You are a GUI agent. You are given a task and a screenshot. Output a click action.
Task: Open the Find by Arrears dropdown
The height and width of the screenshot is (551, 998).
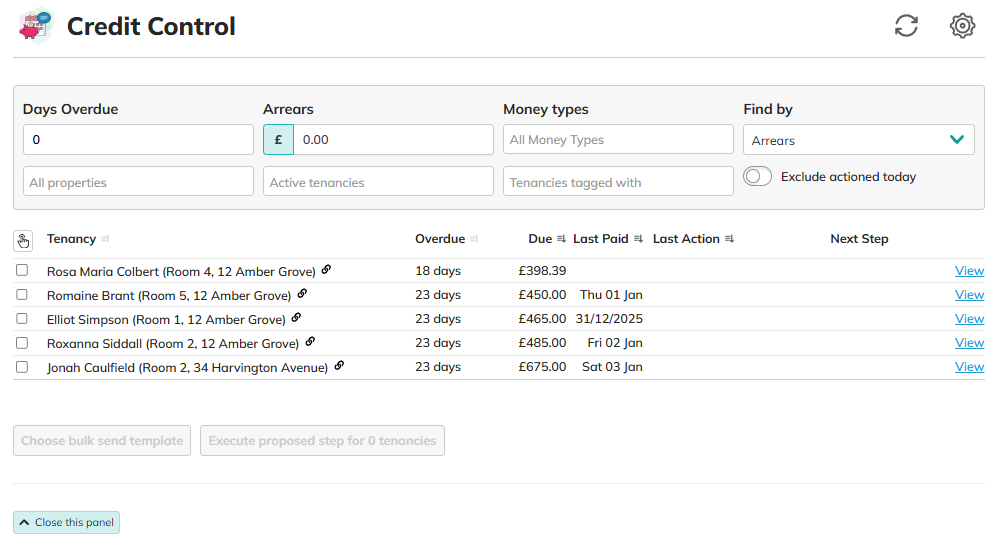[858, 140]
